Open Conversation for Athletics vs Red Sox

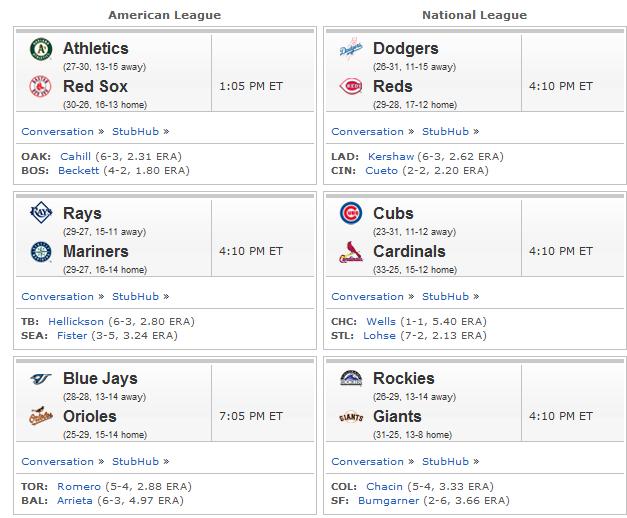[58, 132]
